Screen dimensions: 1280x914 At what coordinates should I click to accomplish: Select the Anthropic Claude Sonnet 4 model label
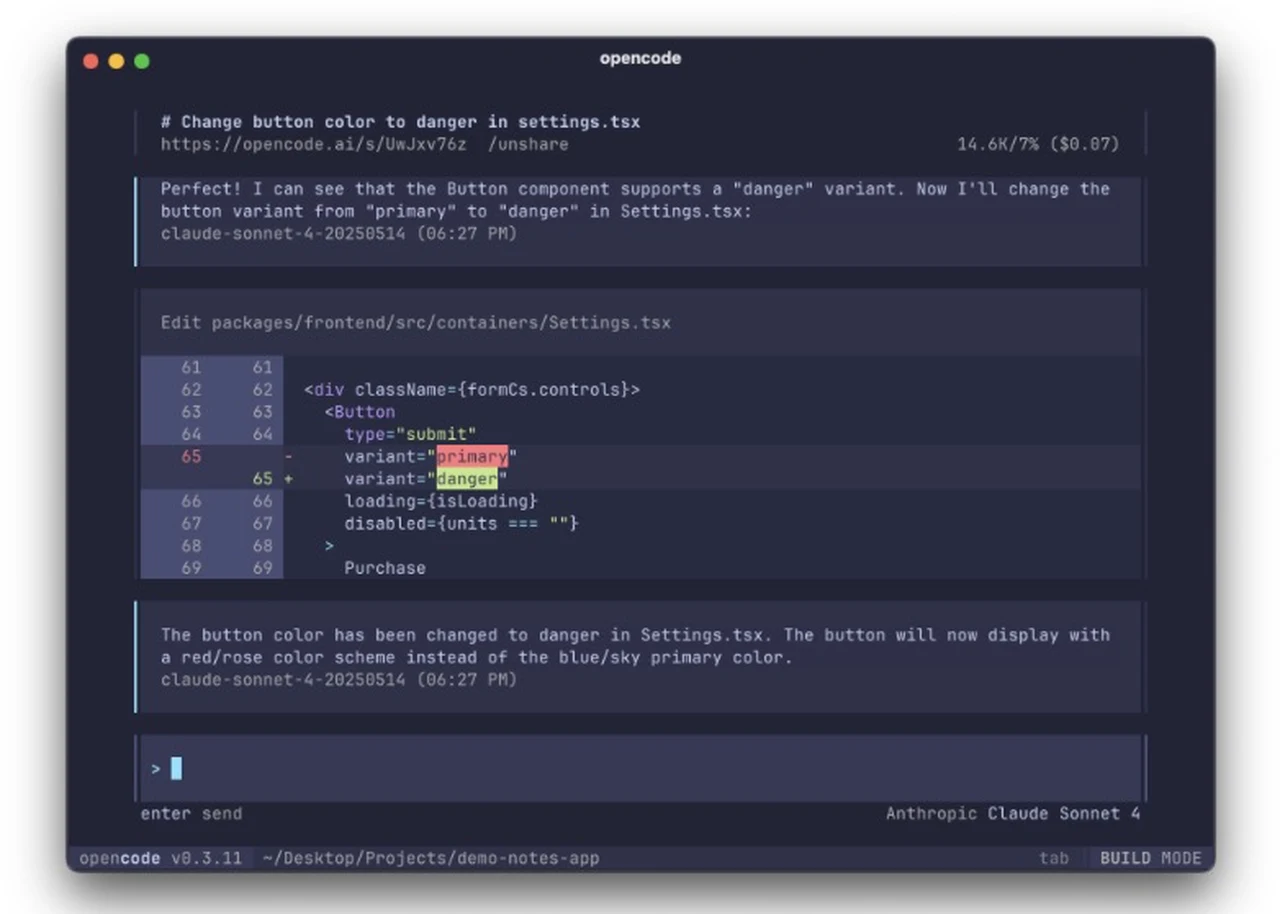1013,813
